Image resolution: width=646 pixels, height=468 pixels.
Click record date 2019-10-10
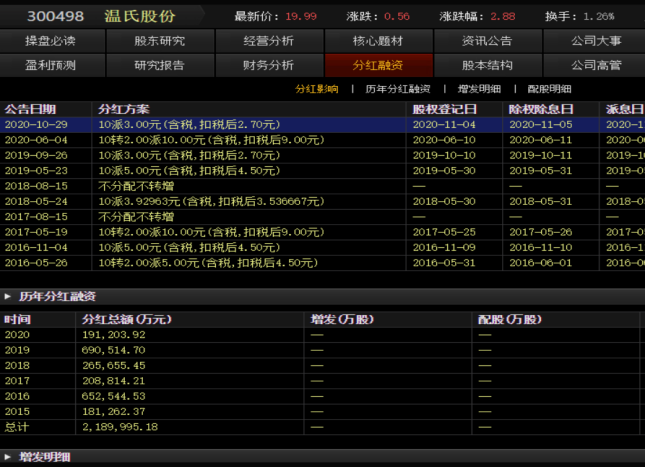pos(444,155)
